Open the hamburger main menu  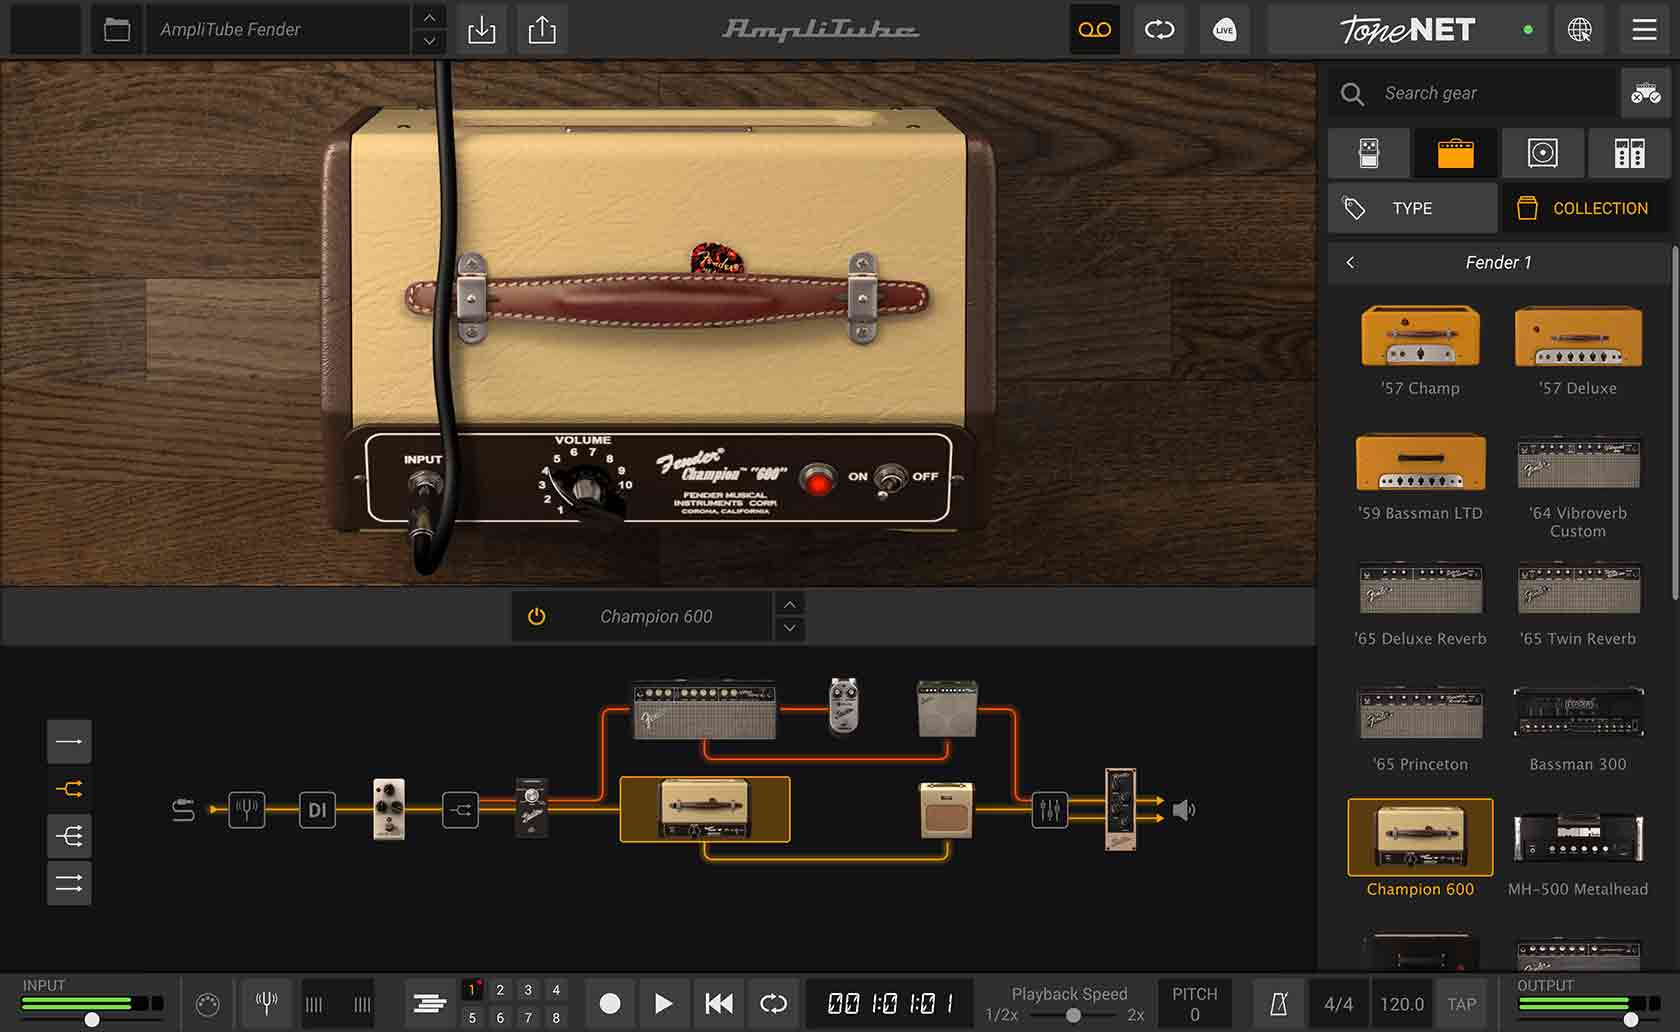point(1644,30)
